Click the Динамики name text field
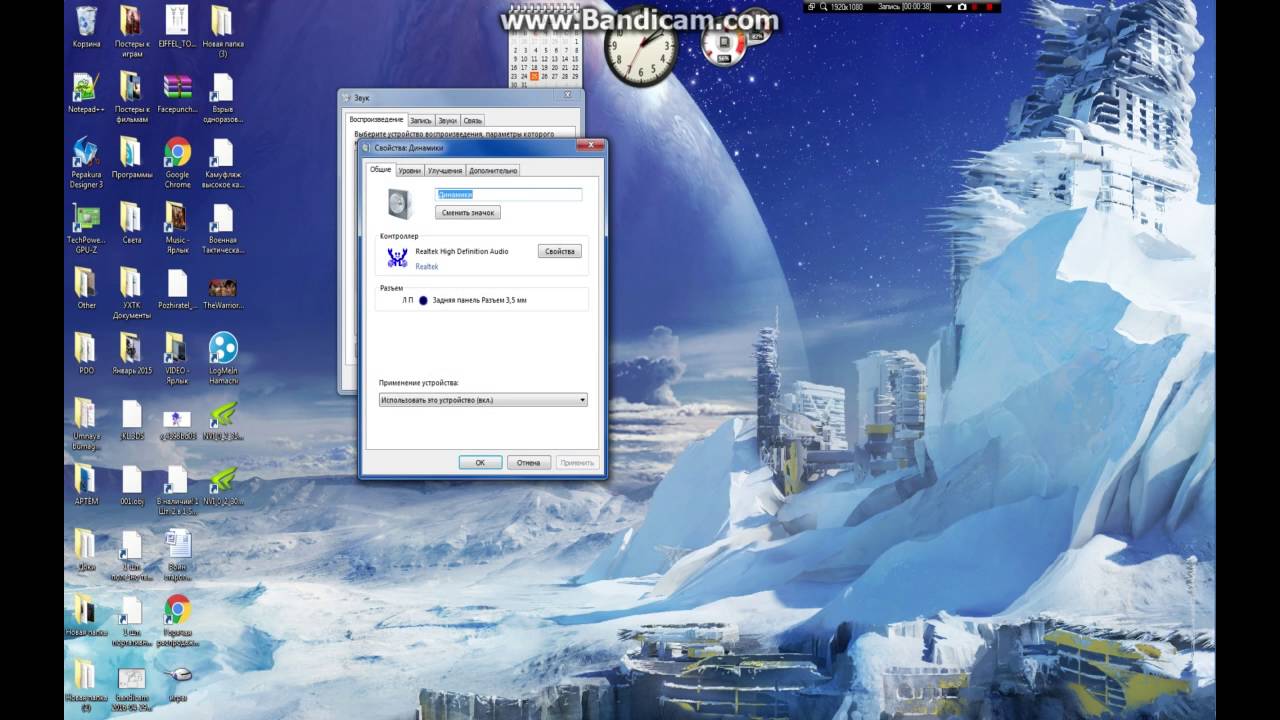 (508, 195)
